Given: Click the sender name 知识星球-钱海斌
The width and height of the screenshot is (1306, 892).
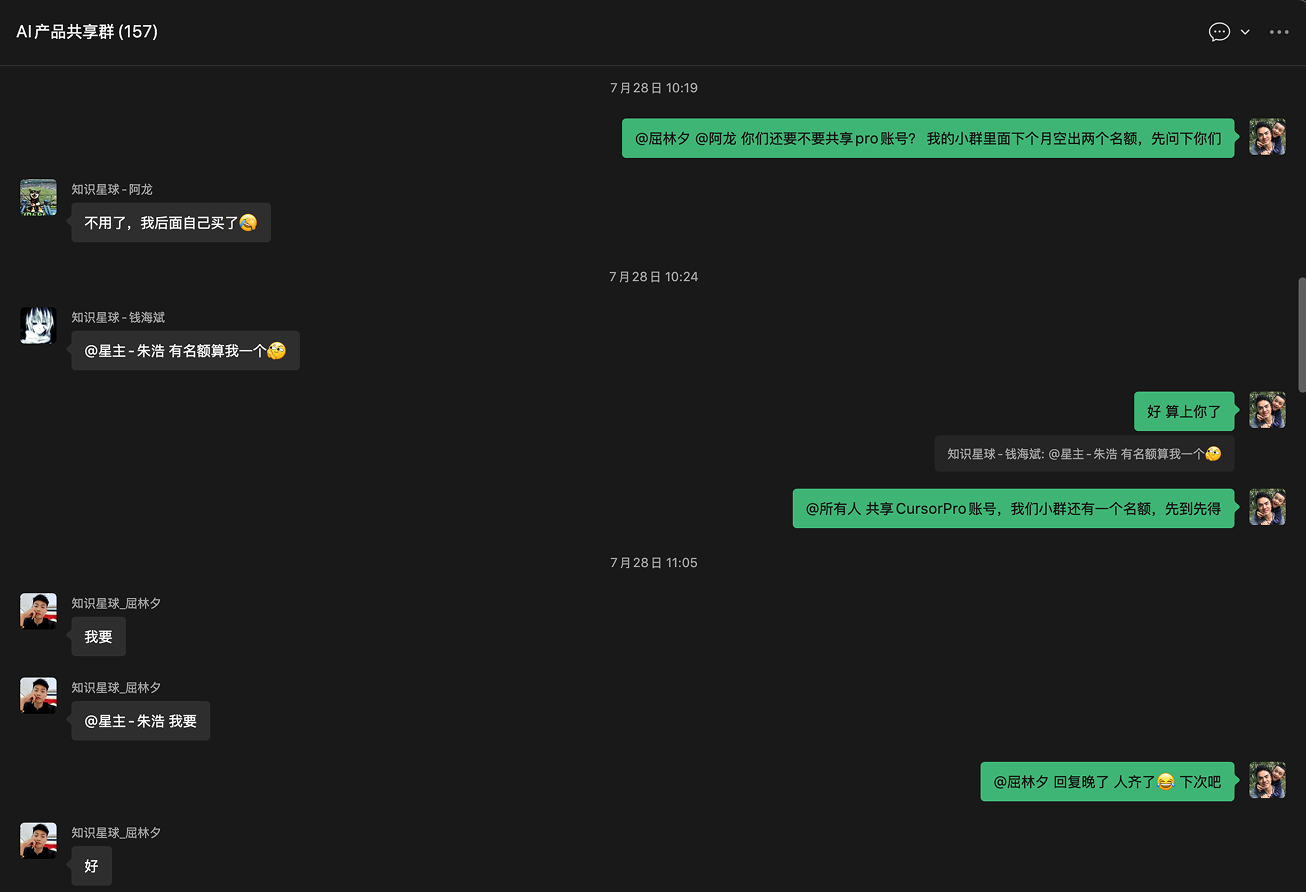Looking at the screenshot, I should (x=118, y=317).
